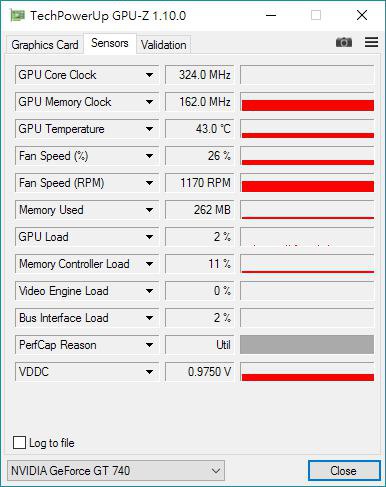Take a screenshot with the camera icon

click(344, 42)
